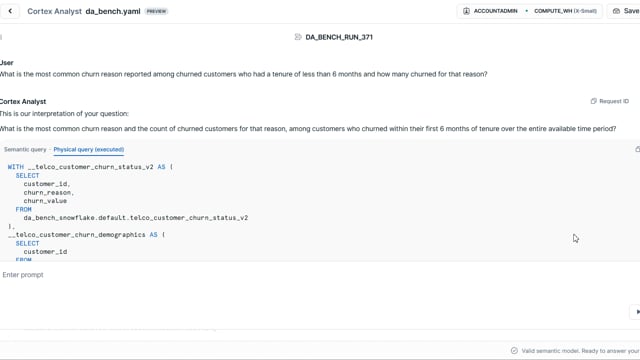Click the da_bench.yaml file name

click(113, 11)
